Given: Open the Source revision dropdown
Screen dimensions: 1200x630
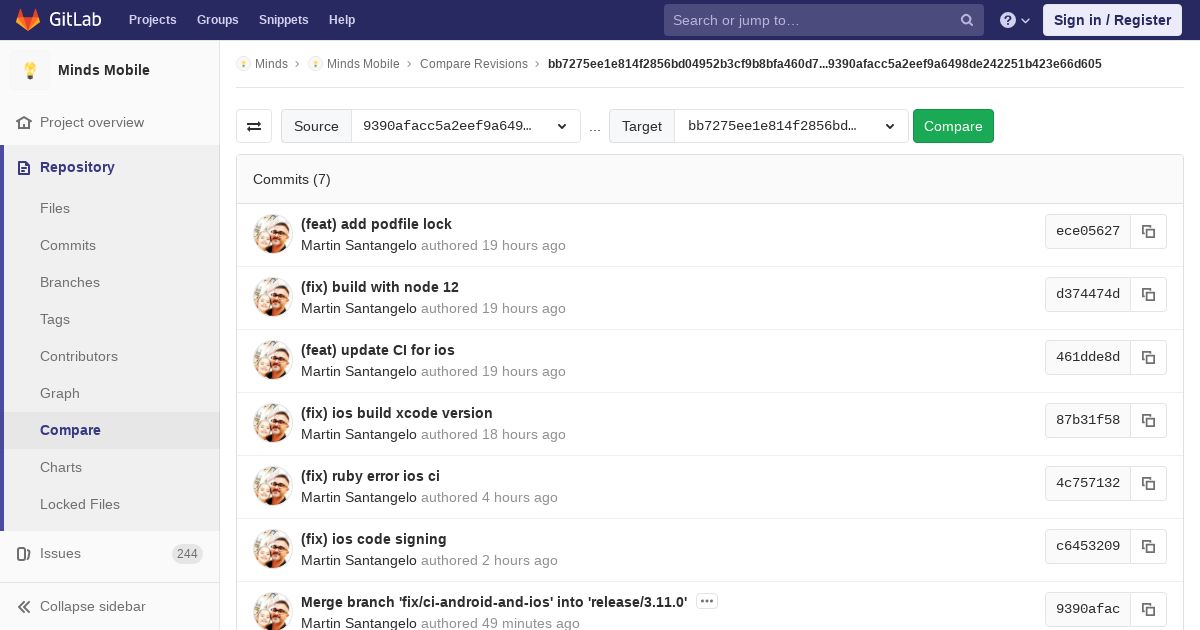Looking at the screenshot, I should click(x=466, y=126).
